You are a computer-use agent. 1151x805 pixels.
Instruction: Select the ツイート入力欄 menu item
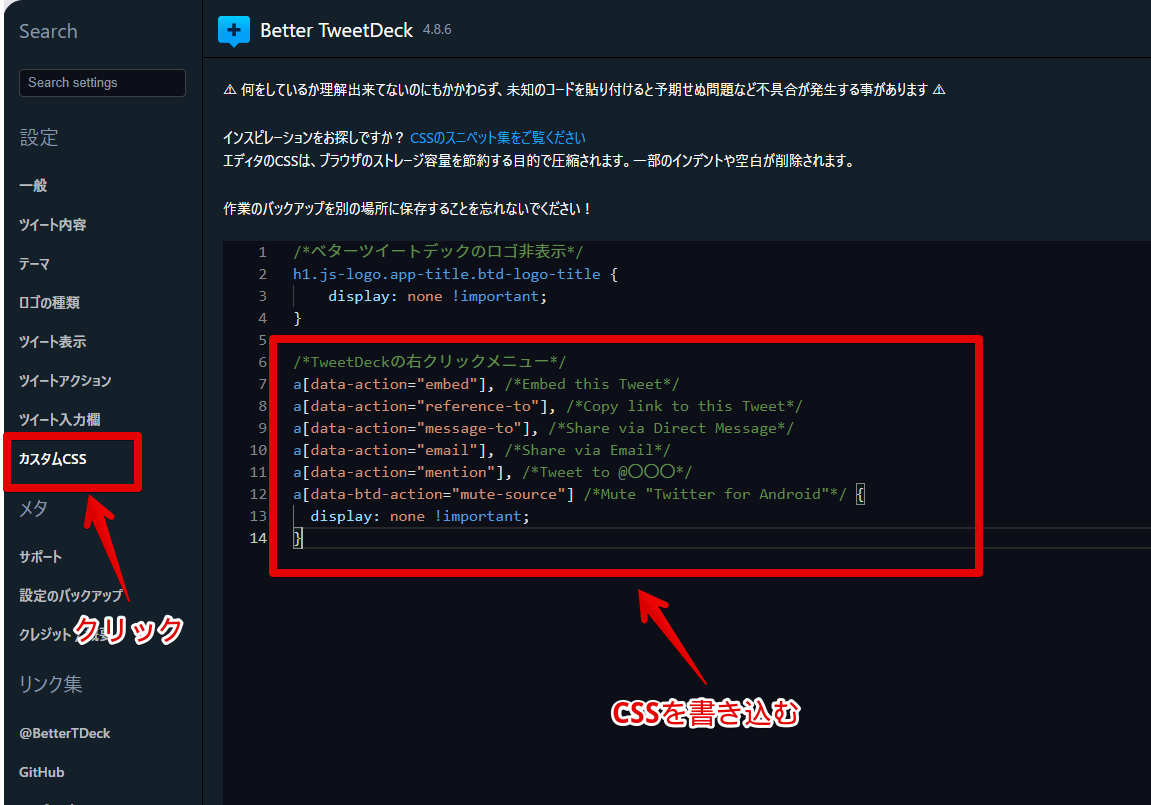click(x=59, y=419)
